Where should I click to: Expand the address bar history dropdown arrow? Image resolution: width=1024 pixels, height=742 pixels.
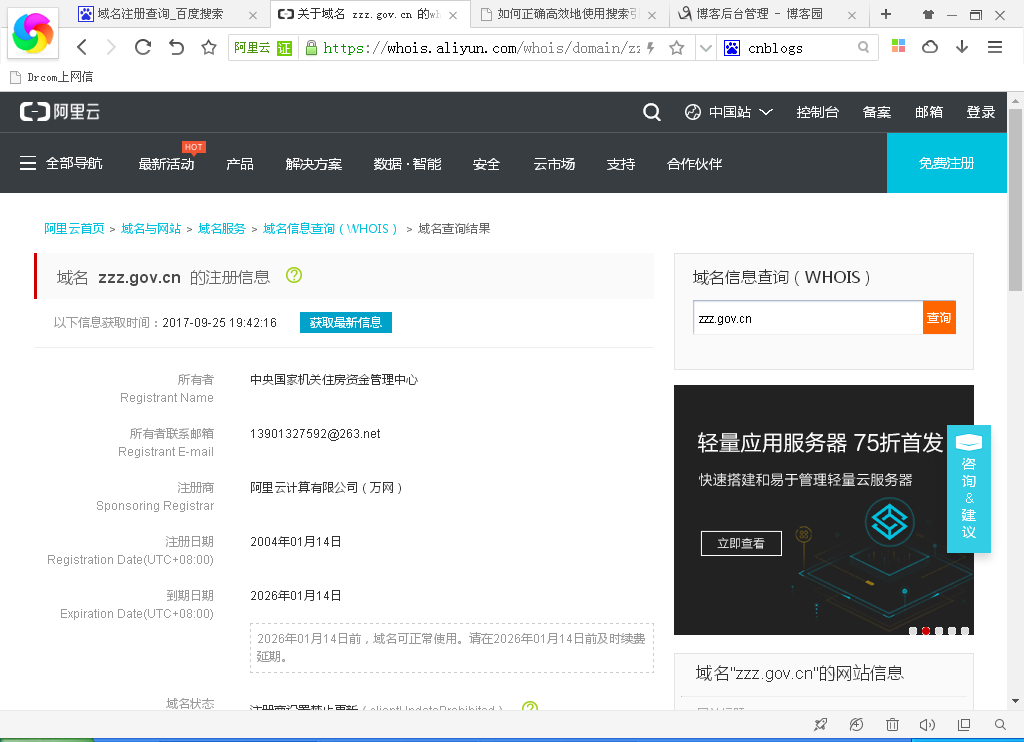tap(705, 48)
